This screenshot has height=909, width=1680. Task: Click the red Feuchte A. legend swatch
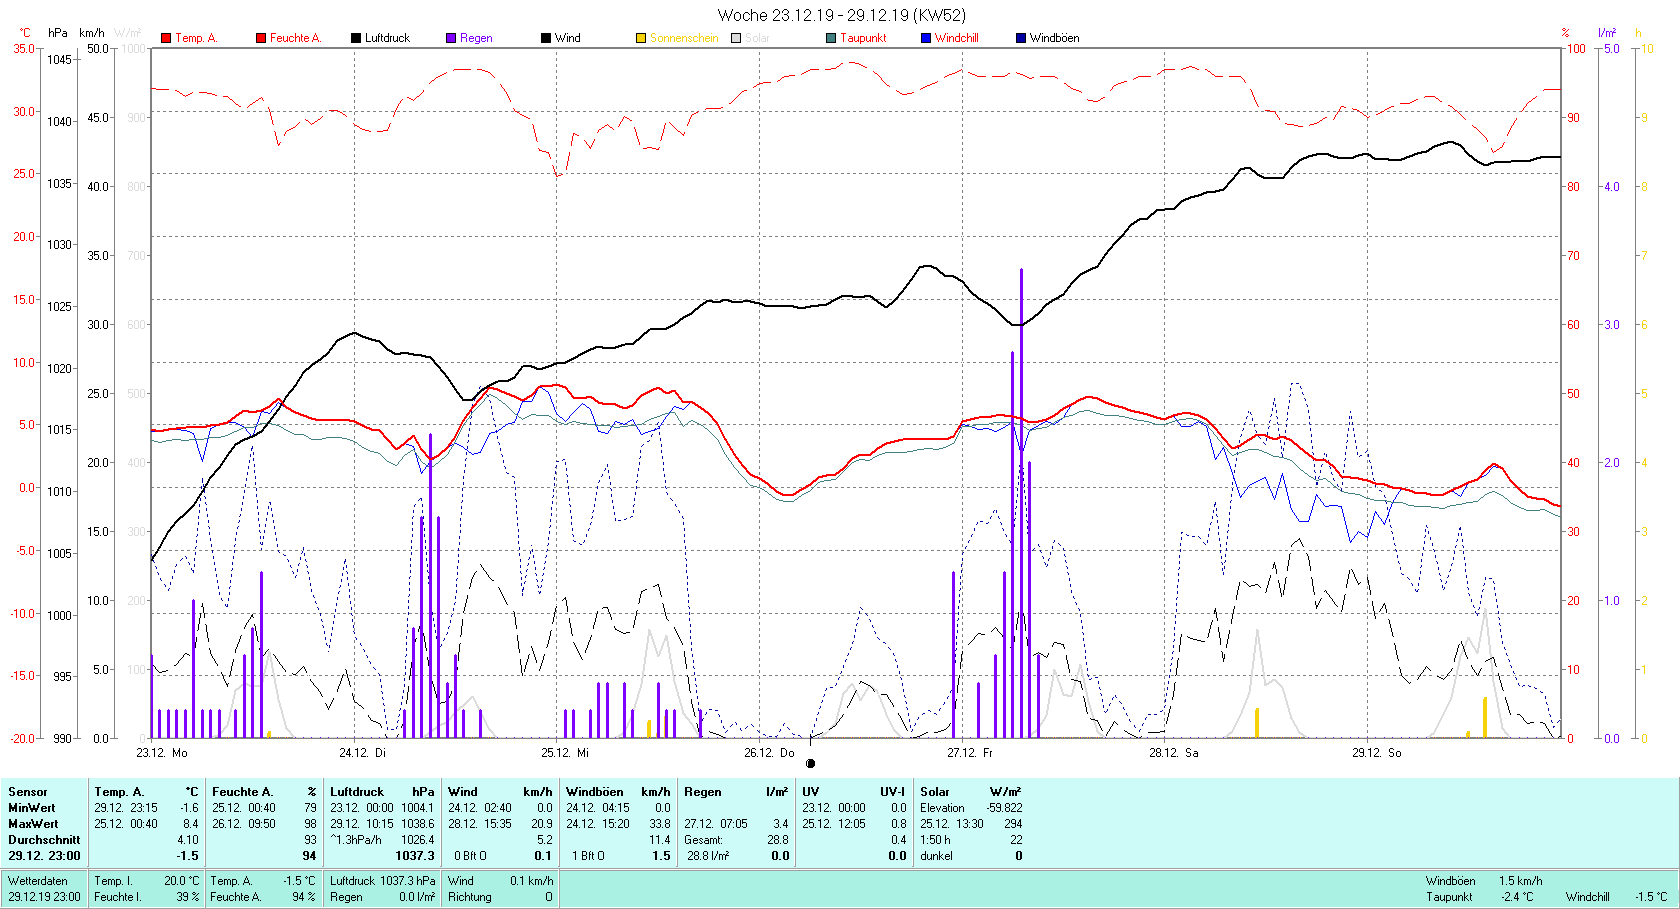(x=261, y=38)
